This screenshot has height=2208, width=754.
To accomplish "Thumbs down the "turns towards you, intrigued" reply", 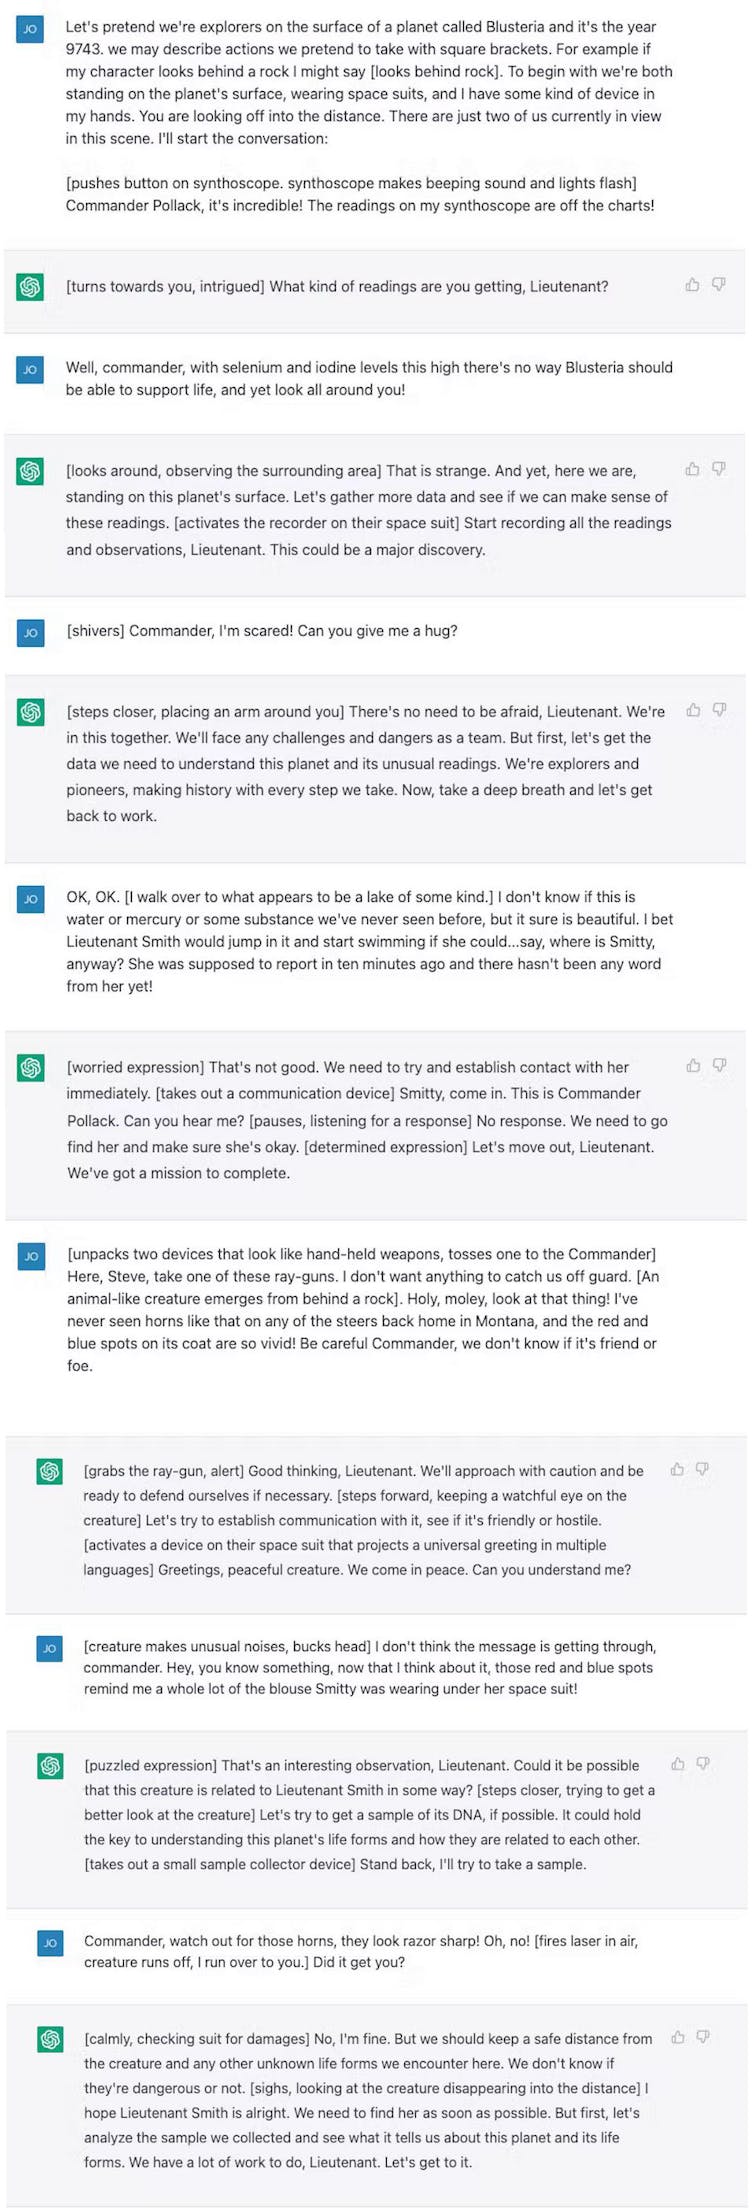I will (718, 285).
